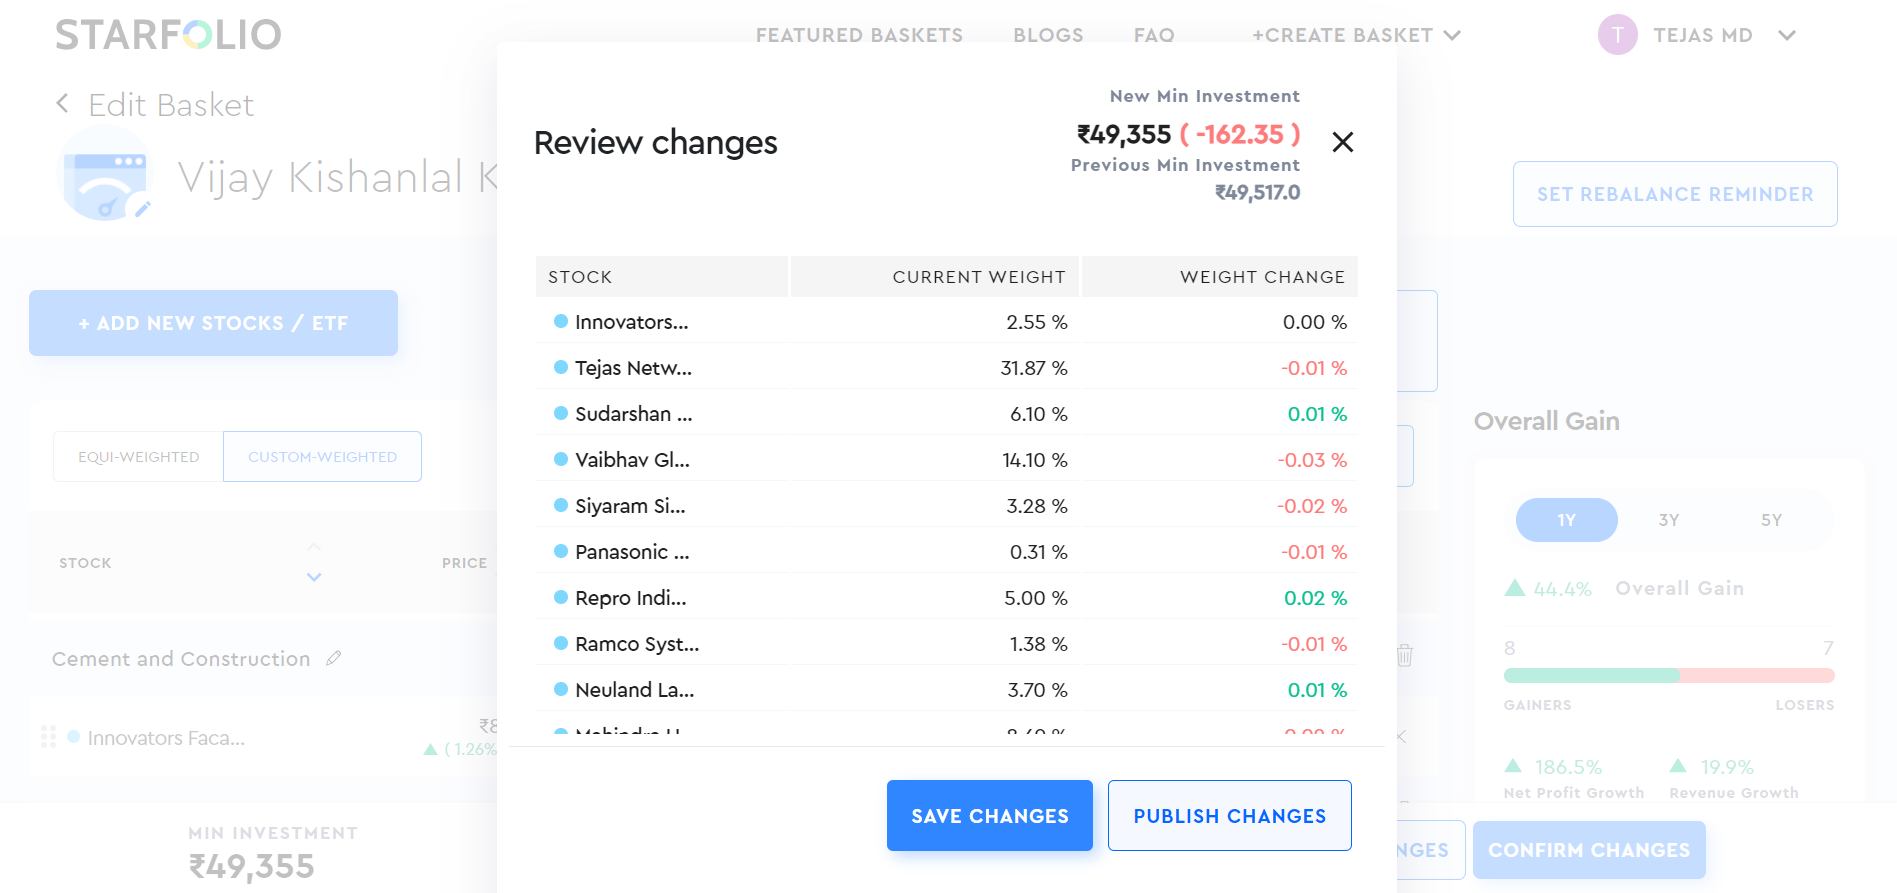Viewport: 1897px width, 893px height.
Task: Click Net Profit Growth 186.5% value
Action: point(1568,767)
